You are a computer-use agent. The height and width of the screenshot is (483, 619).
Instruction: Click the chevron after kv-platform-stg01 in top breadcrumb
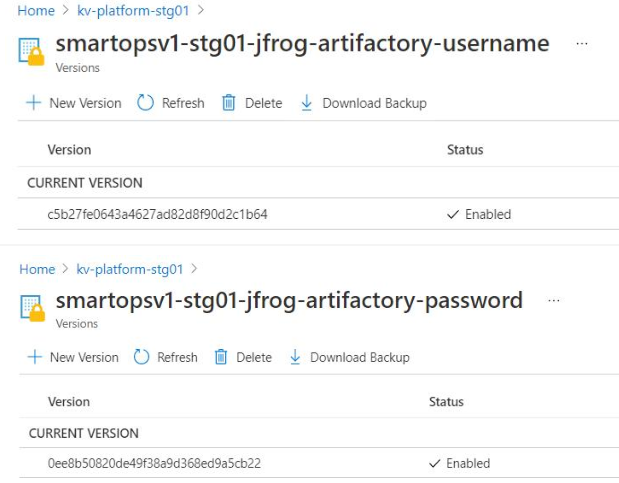(201, 10)
